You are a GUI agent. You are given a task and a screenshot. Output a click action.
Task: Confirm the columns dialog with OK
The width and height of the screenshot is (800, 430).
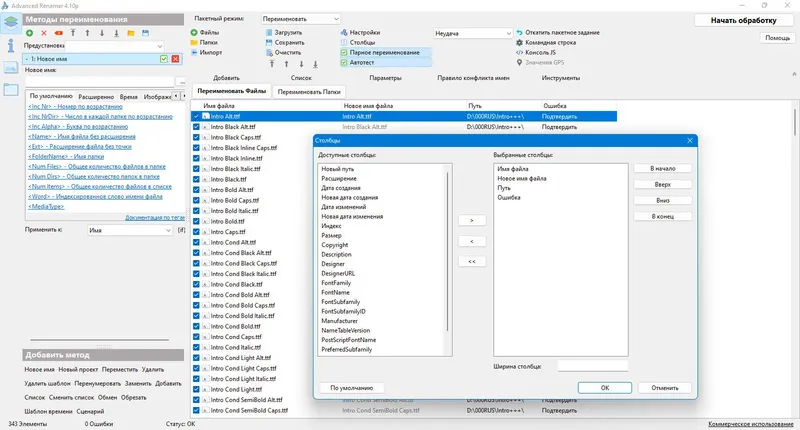pos(605,388)
